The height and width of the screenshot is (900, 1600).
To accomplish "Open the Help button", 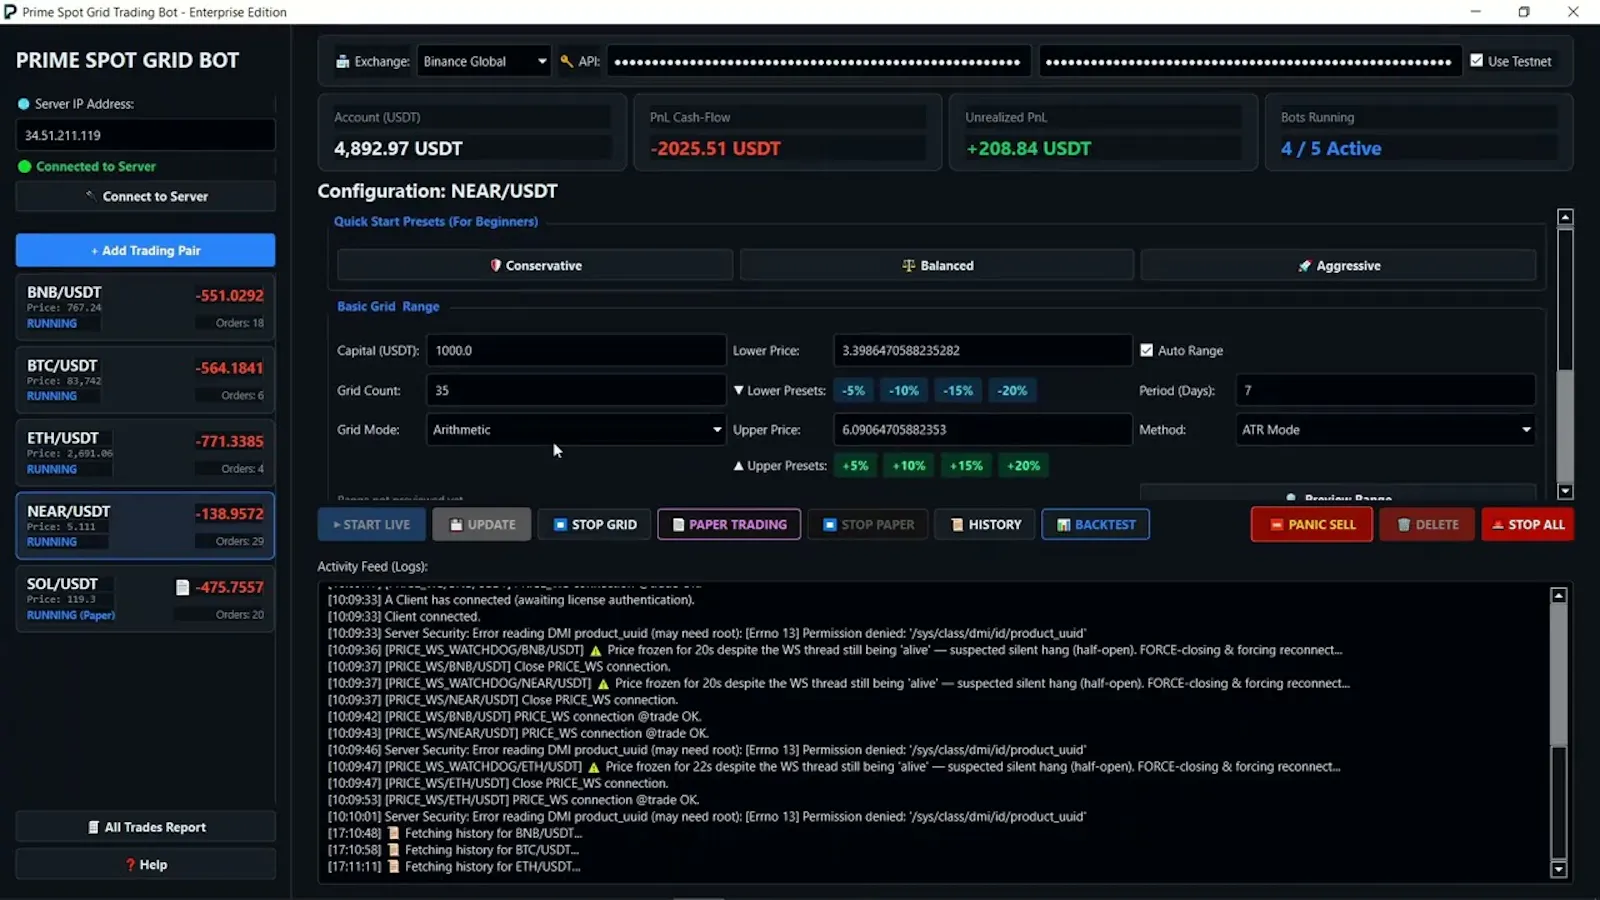I will pyautogui.click(x=145, y=864).
